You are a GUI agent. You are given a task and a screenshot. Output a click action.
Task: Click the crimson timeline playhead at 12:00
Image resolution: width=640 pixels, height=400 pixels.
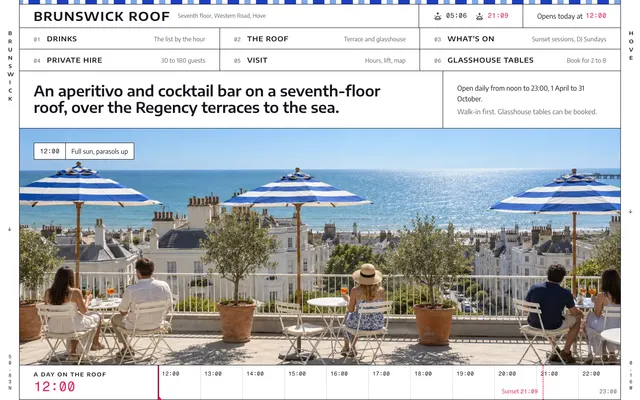tap(158, 382)
